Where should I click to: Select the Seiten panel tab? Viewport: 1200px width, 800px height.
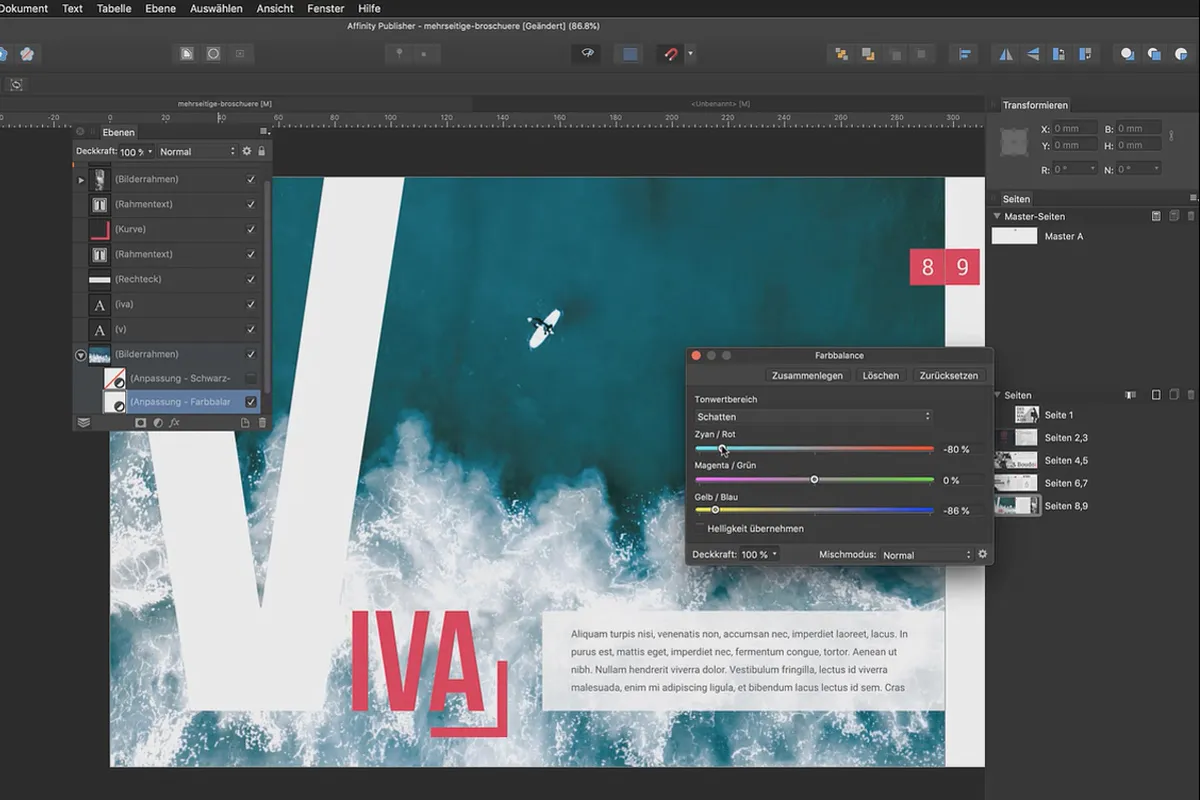(1016, 199)
